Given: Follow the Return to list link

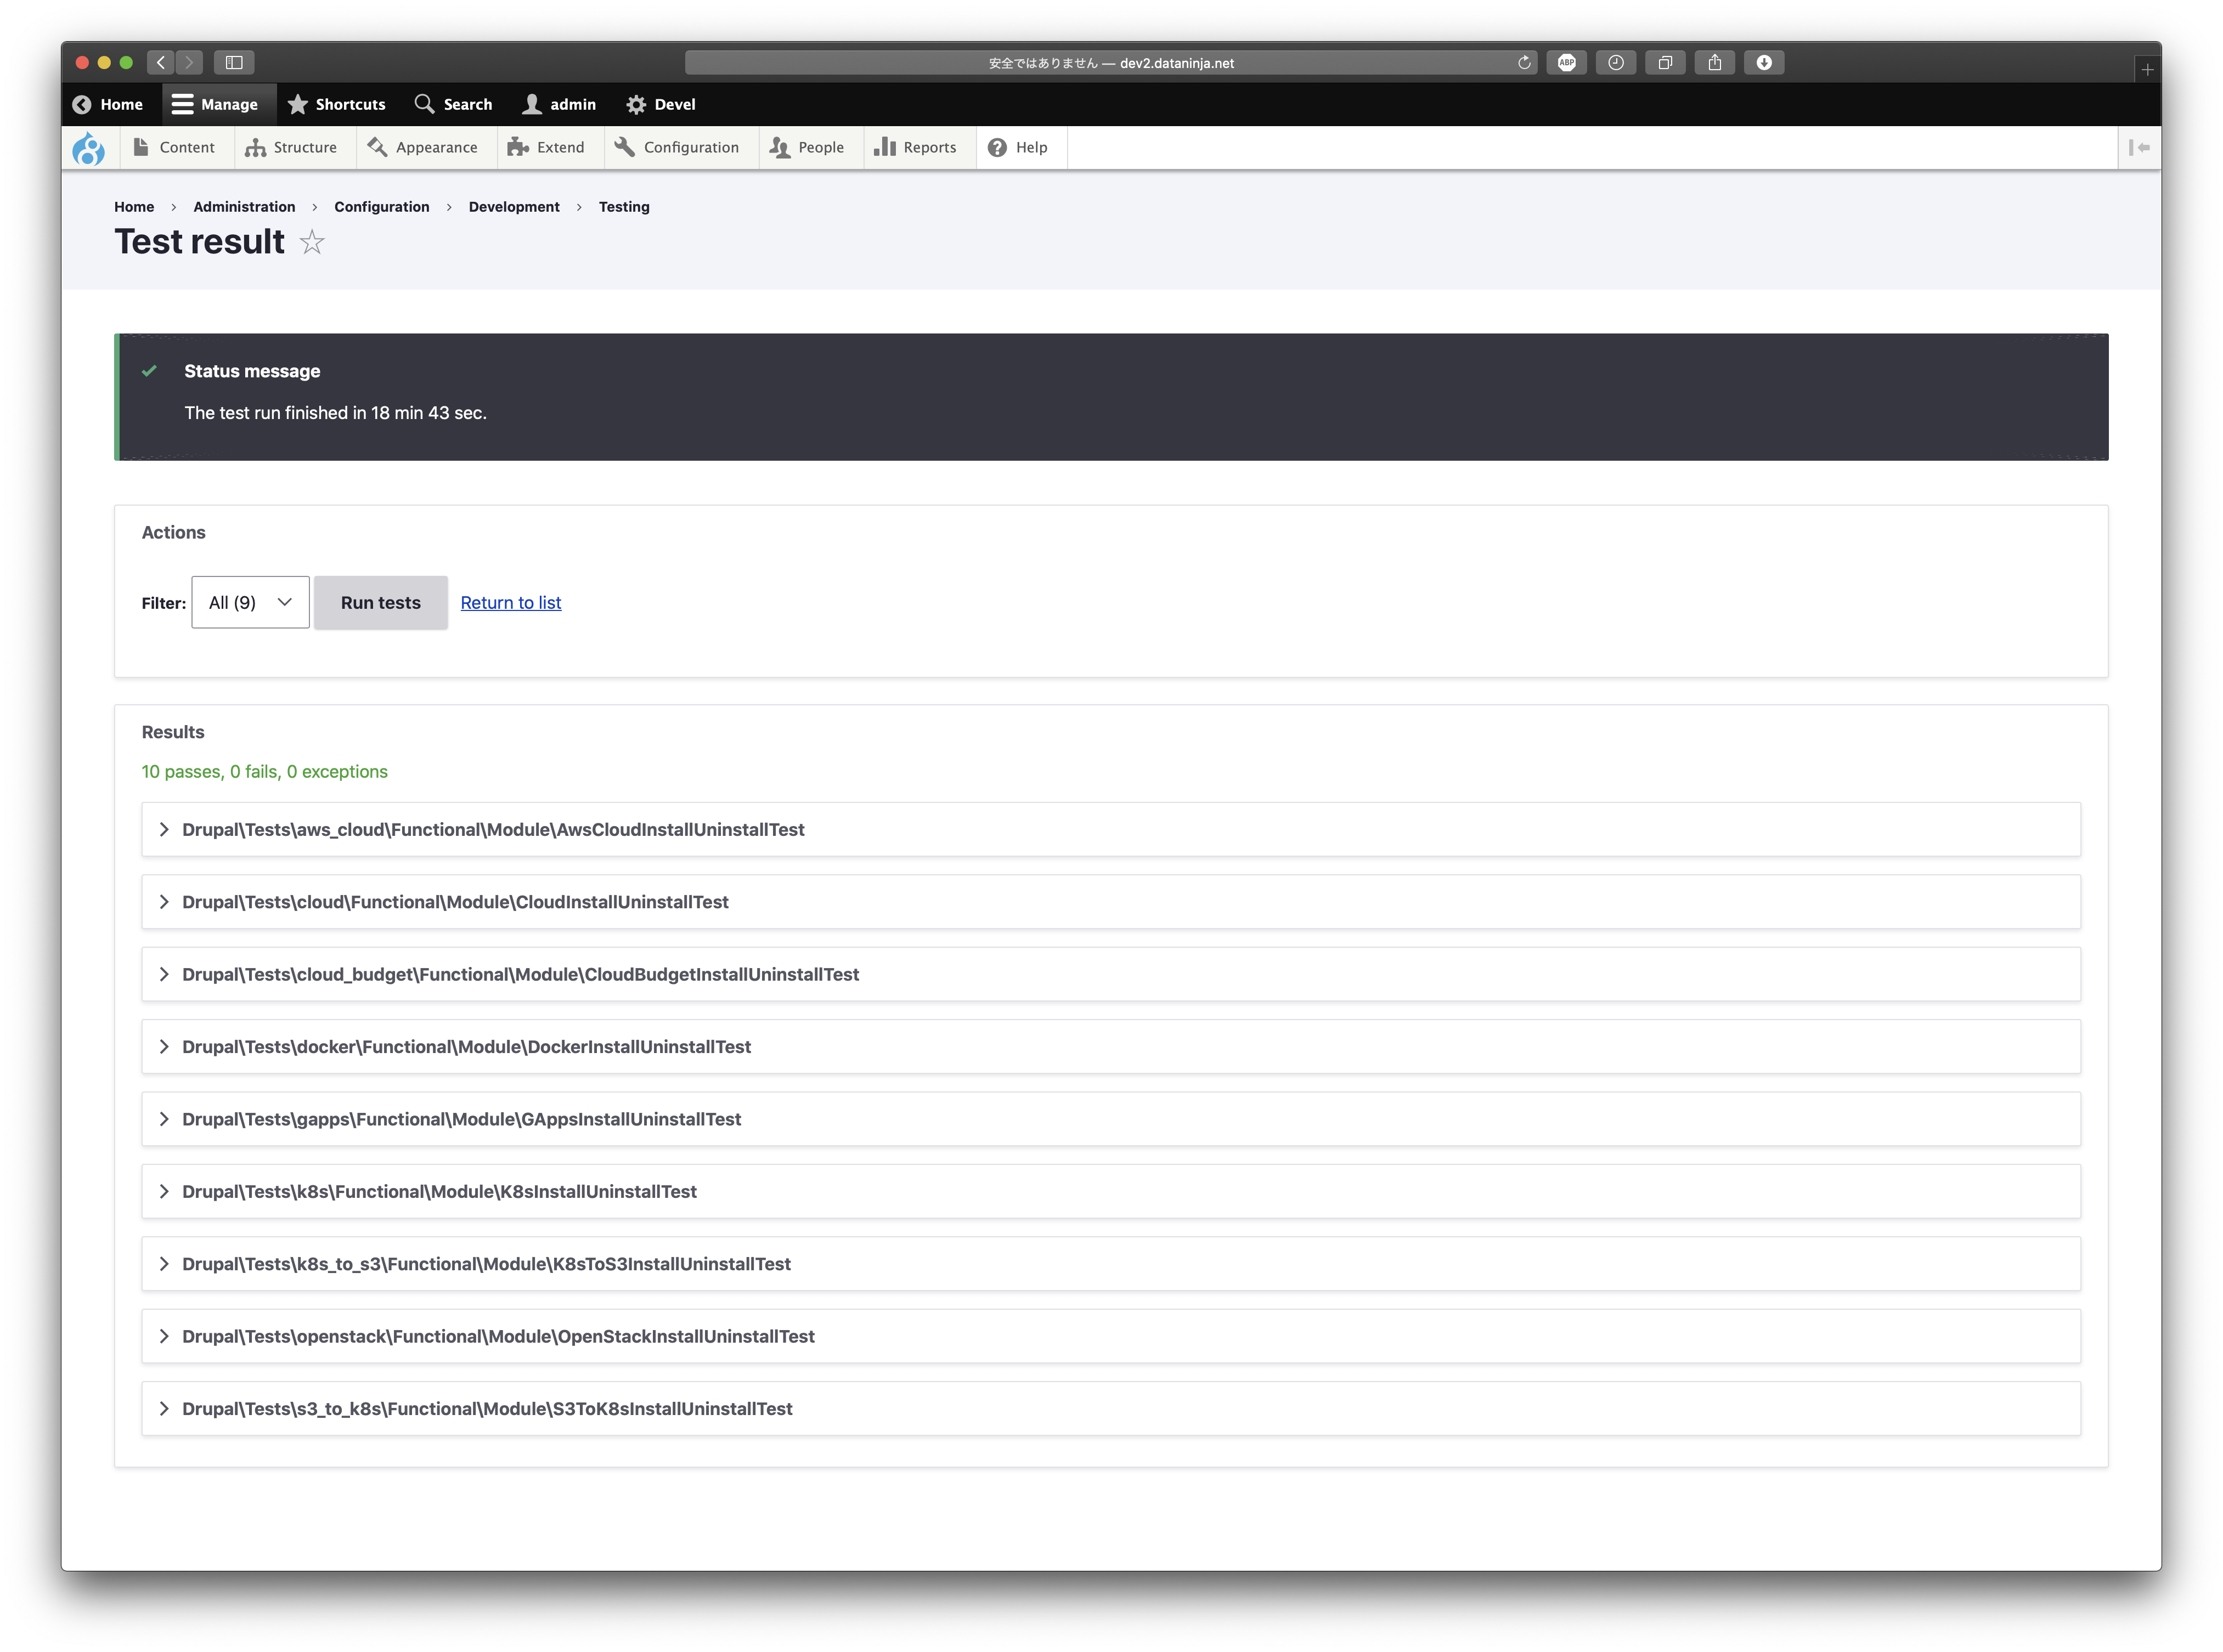Looking at the screenshot, I should [510, 602].
